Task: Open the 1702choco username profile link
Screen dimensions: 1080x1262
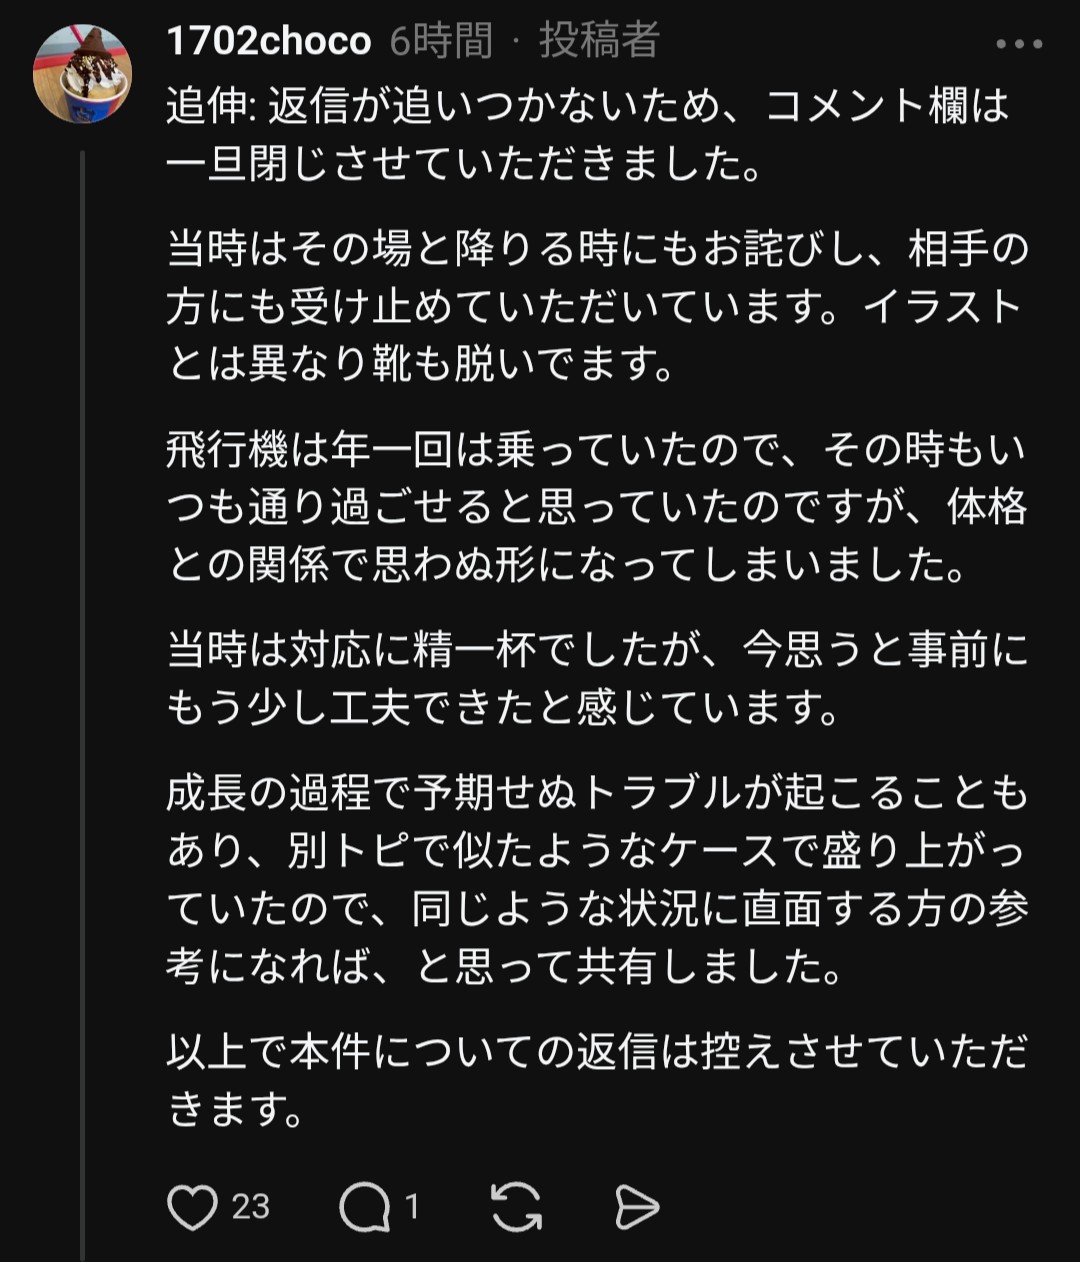Action: click(268, 42)
